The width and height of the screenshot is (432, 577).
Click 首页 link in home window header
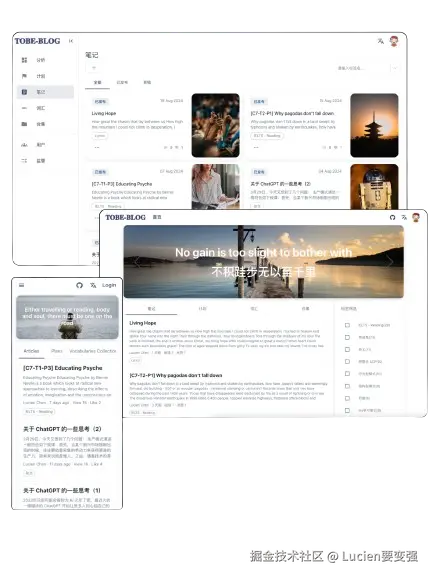[x=157, y=217]
